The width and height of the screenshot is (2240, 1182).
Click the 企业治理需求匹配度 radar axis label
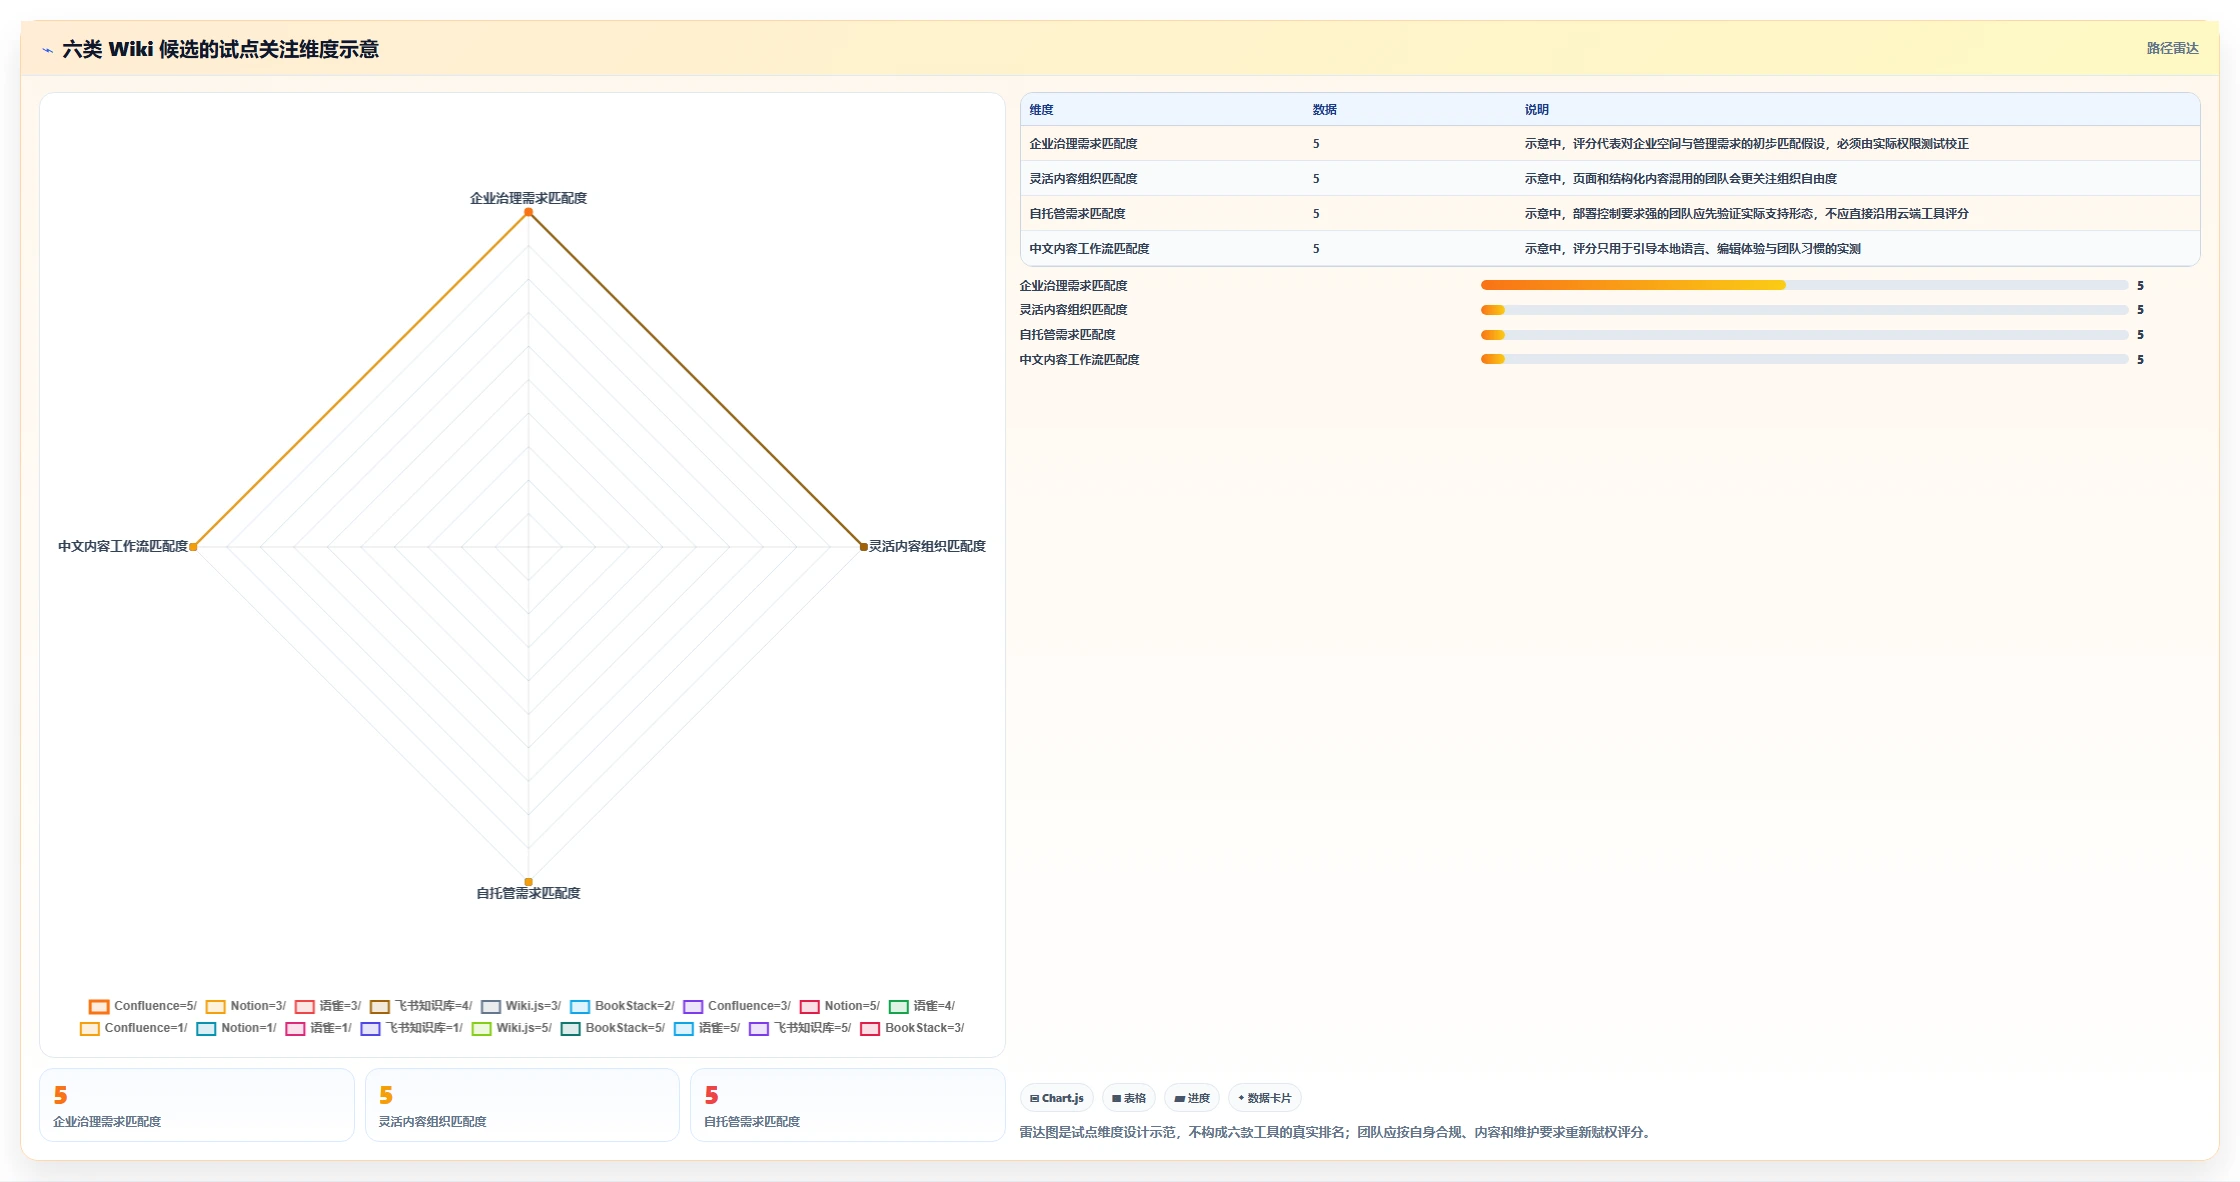coord(528,198)
